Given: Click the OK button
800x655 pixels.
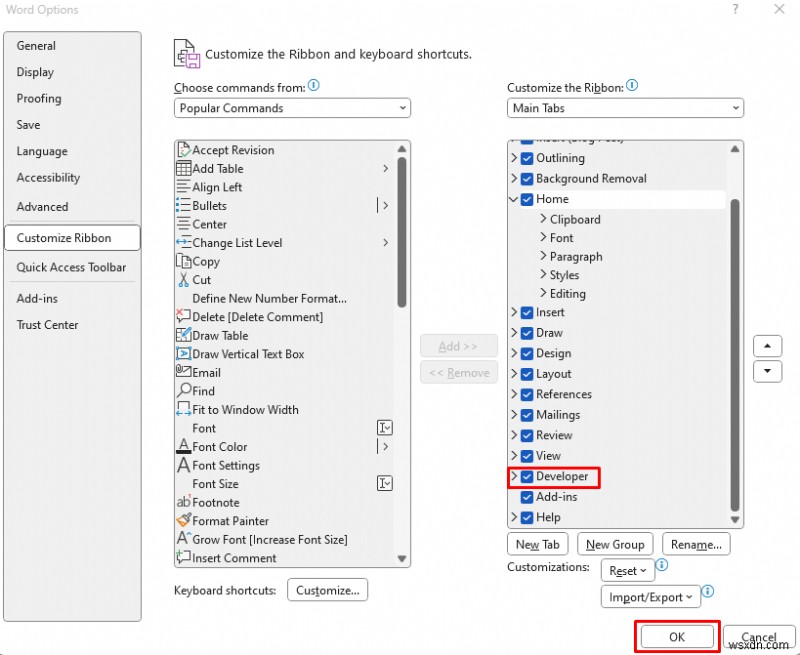Looking at the screenshot, I should [677, 637].
